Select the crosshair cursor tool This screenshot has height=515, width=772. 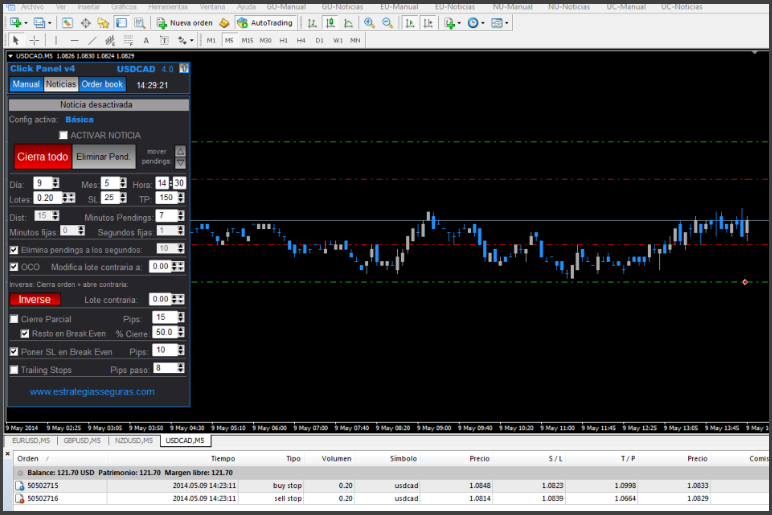point(34,40)
